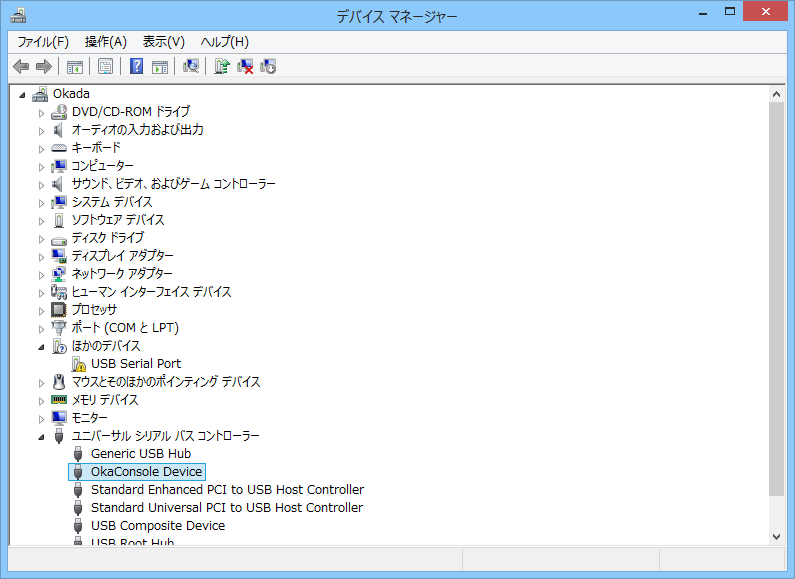The width and height of the screenshot is (795, 579).
Task: Expand the DVD/CD-ROM ドライブ node
Action: [41, 113]
